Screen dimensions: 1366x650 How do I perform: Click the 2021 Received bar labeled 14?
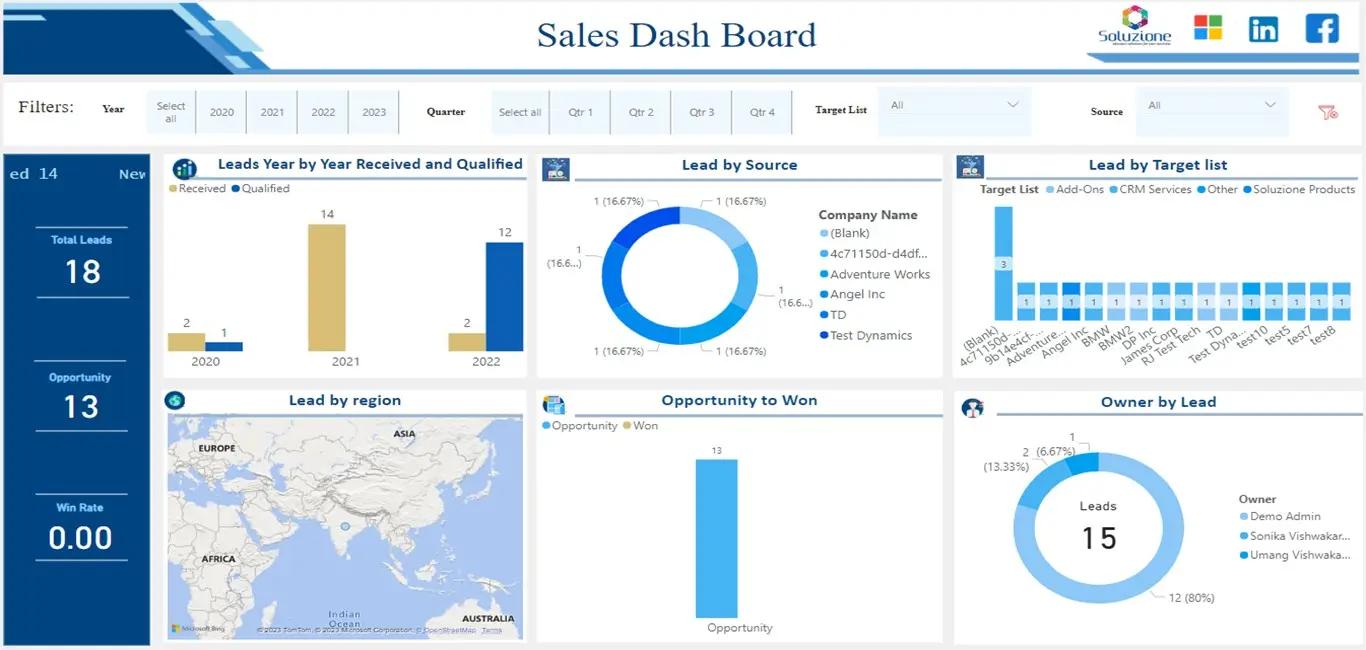(327, 287)
